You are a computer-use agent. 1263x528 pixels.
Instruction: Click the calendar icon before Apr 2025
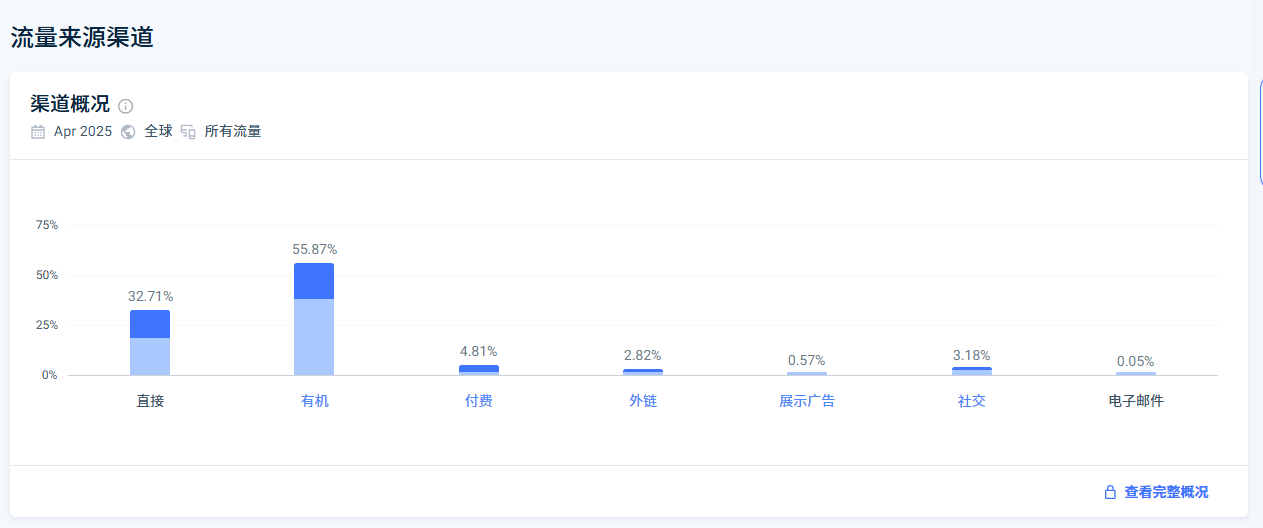click(38, 132)
